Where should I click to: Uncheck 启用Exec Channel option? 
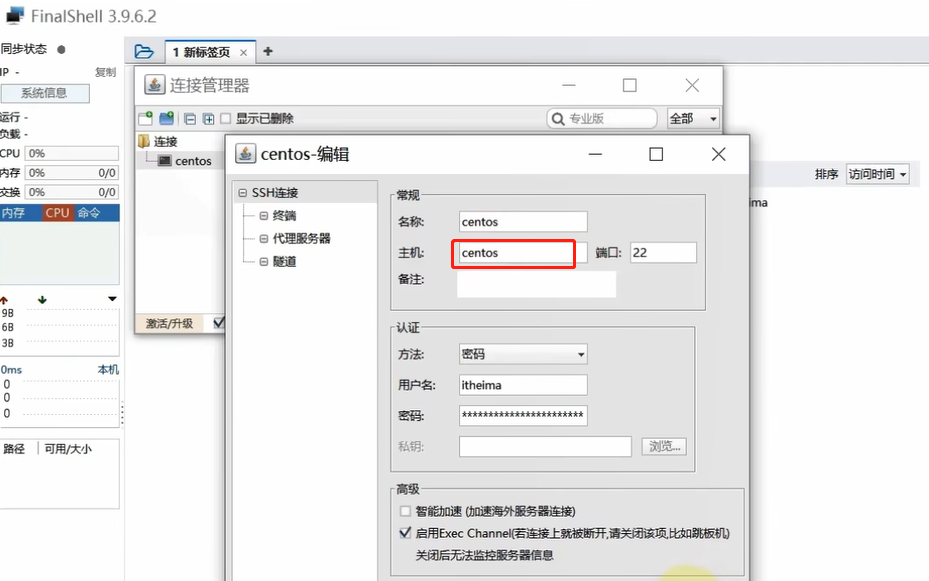pyautogui.click(x=405, y=532)
